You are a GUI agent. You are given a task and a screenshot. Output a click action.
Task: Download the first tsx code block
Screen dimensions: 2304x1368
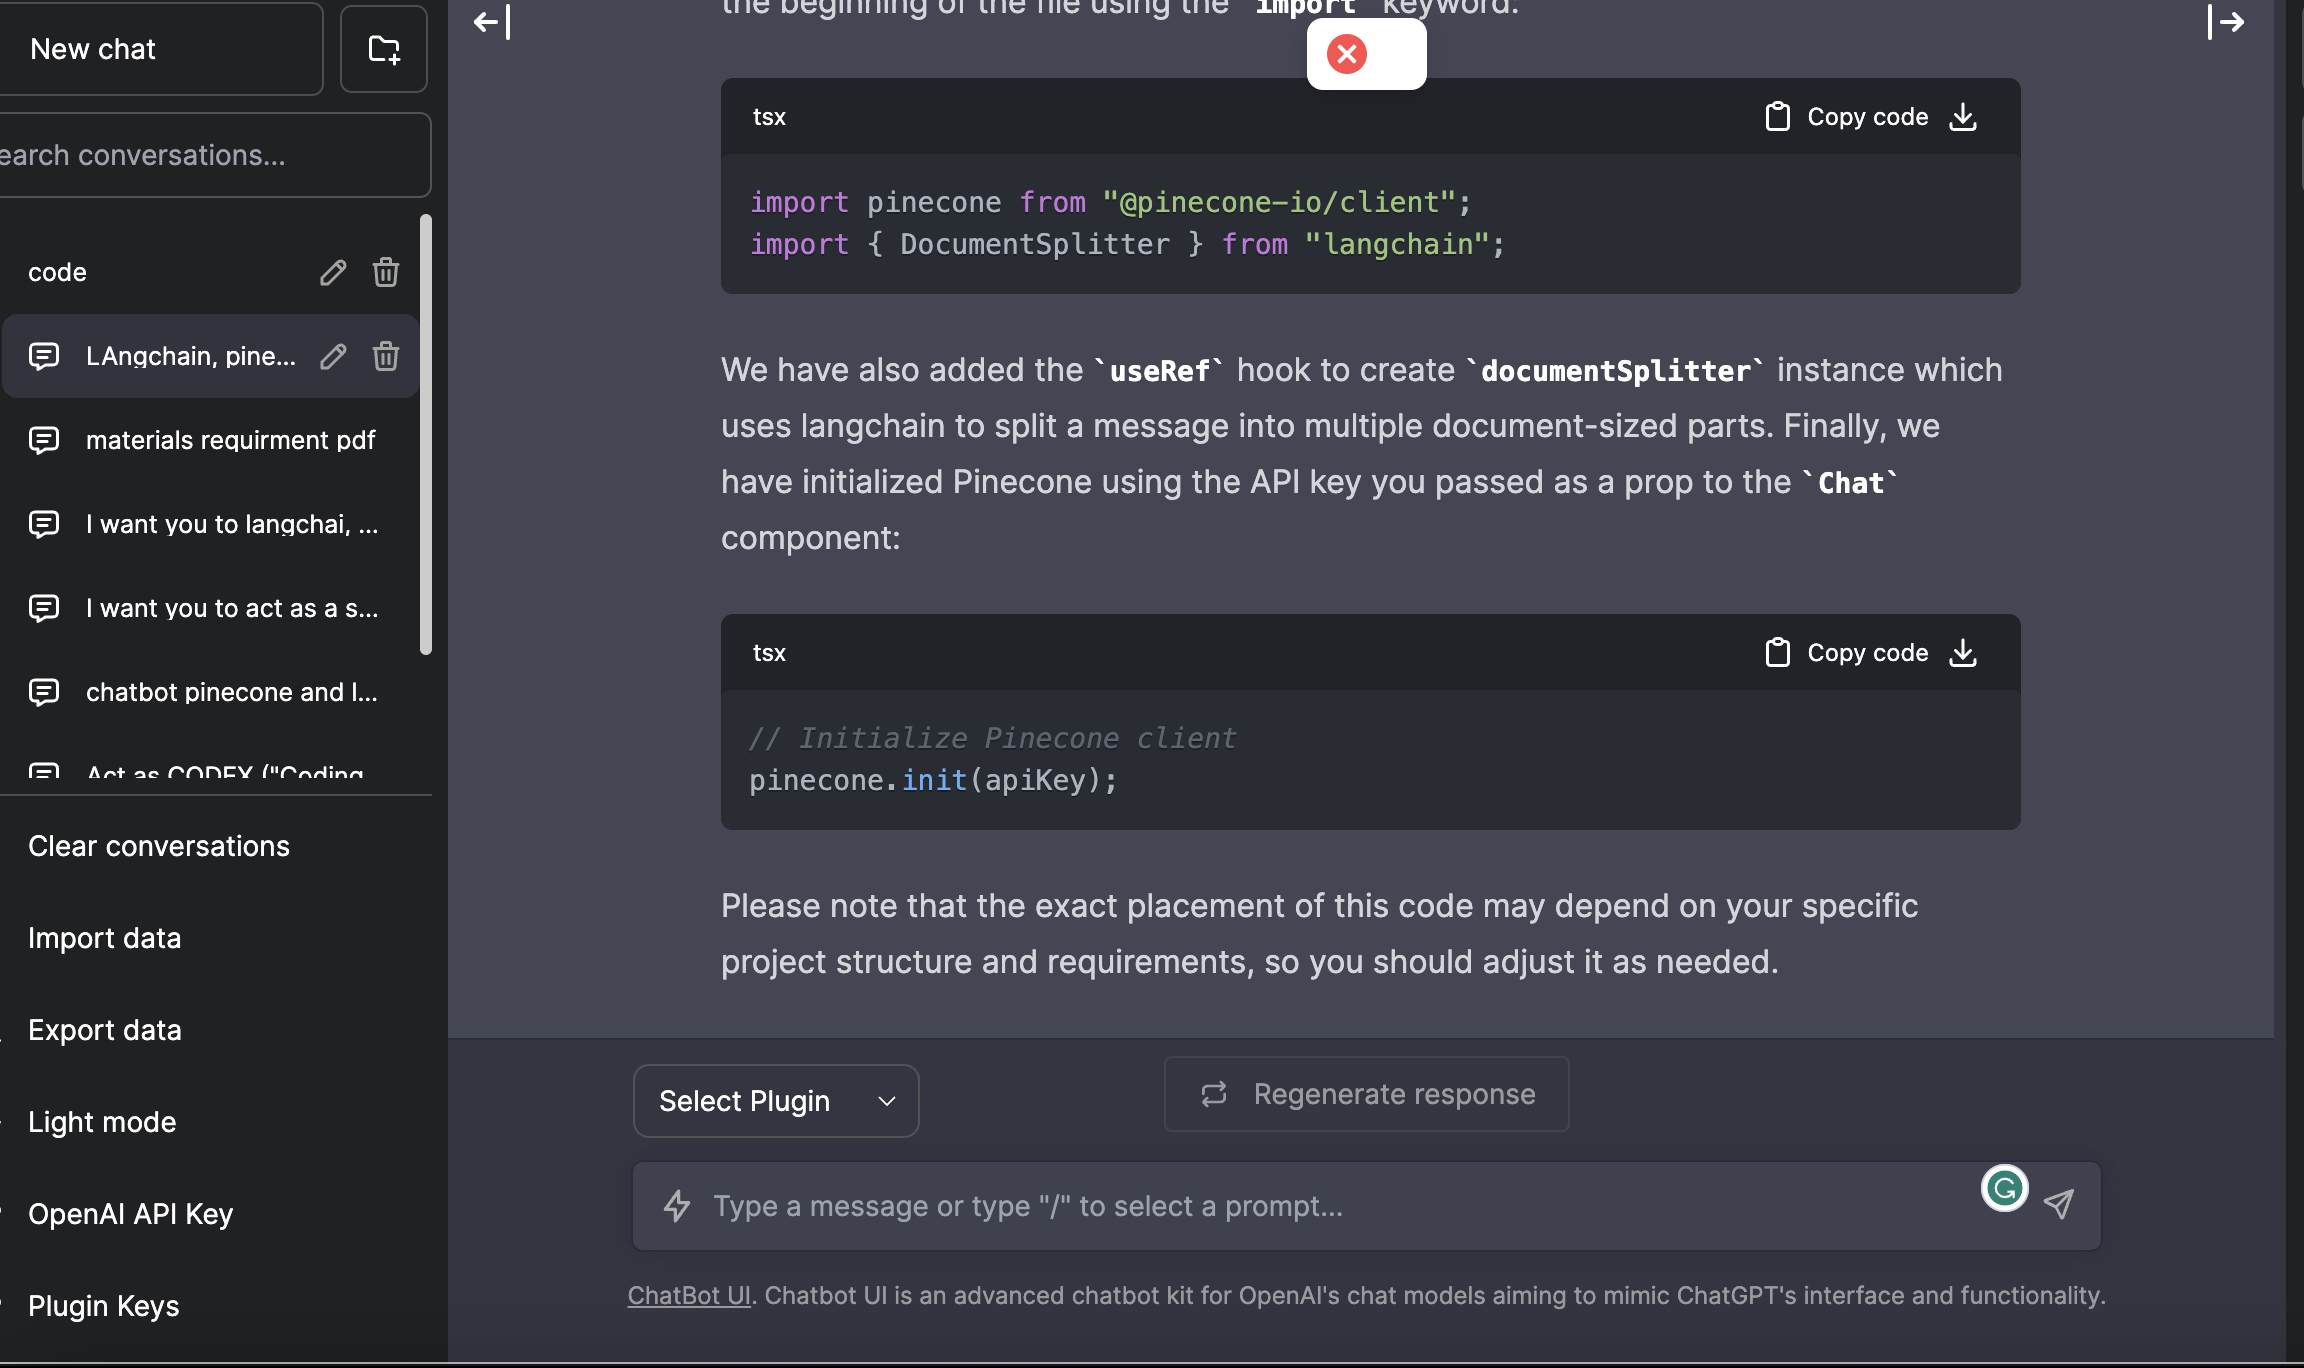pos(1963,116)
